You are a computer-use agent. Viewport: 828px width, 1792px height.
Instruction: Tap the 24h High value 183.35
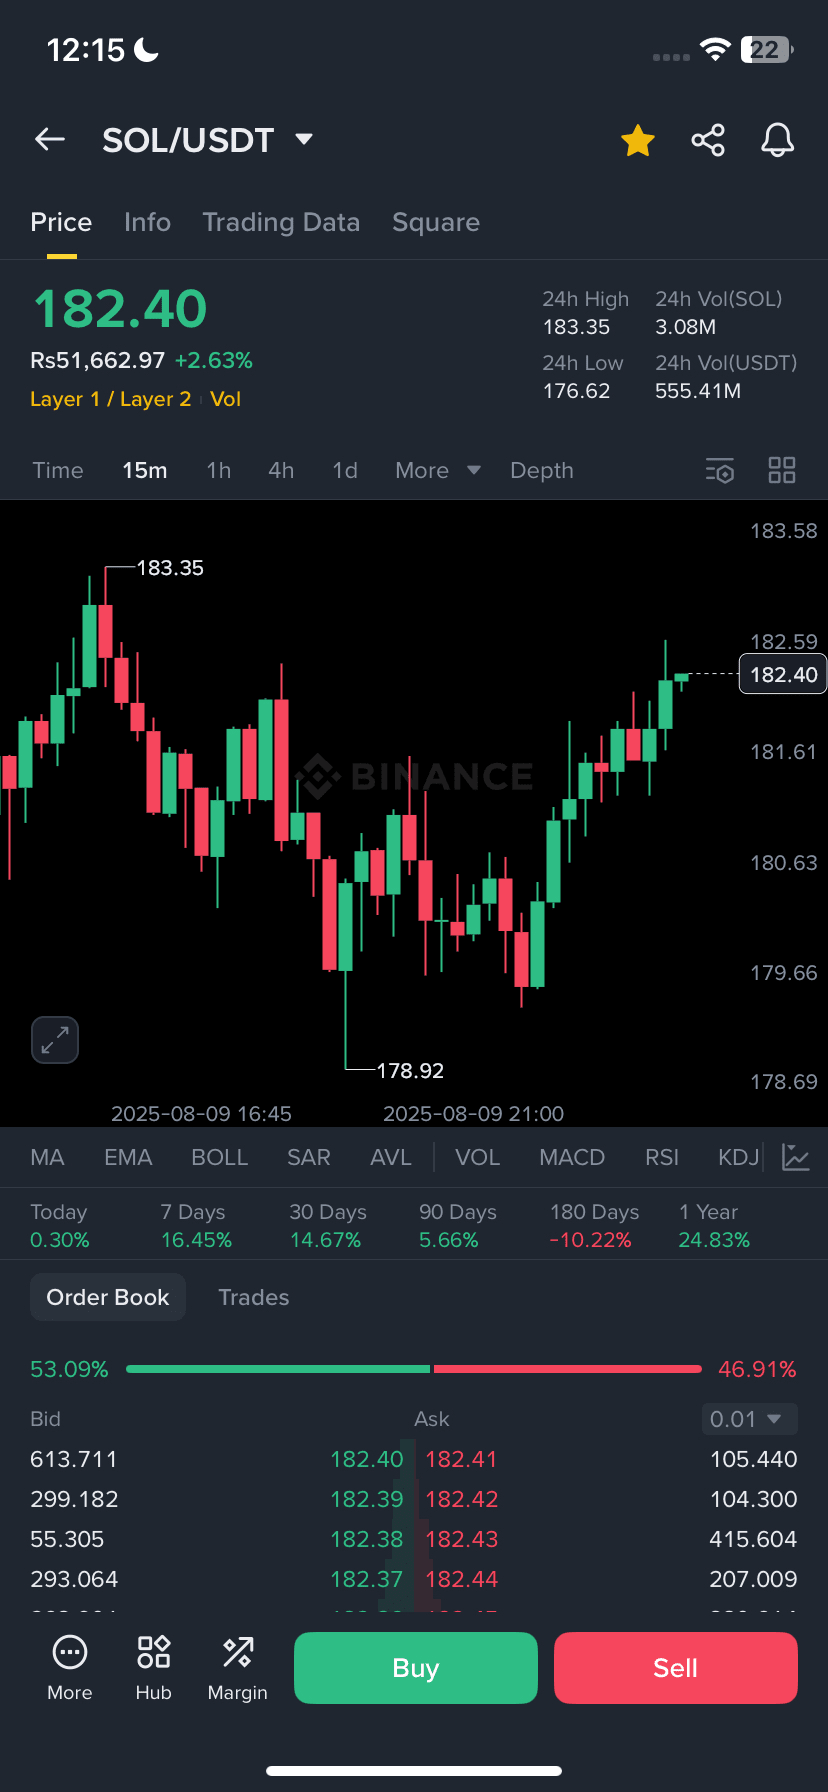(x=576, y=327)
